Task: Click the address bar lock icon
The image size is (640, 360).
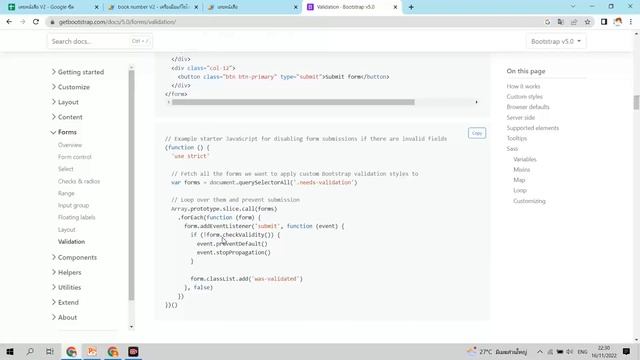Action: click(52, 22)
